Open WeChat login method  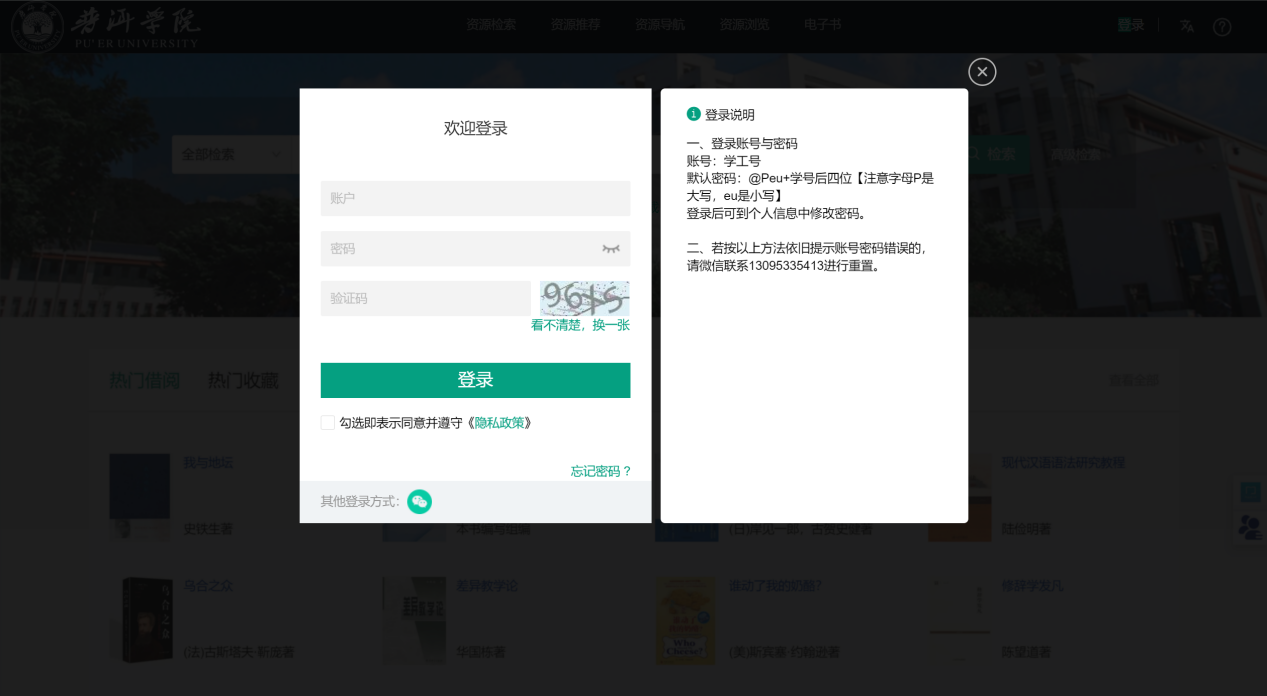click(x=419, y=502)
